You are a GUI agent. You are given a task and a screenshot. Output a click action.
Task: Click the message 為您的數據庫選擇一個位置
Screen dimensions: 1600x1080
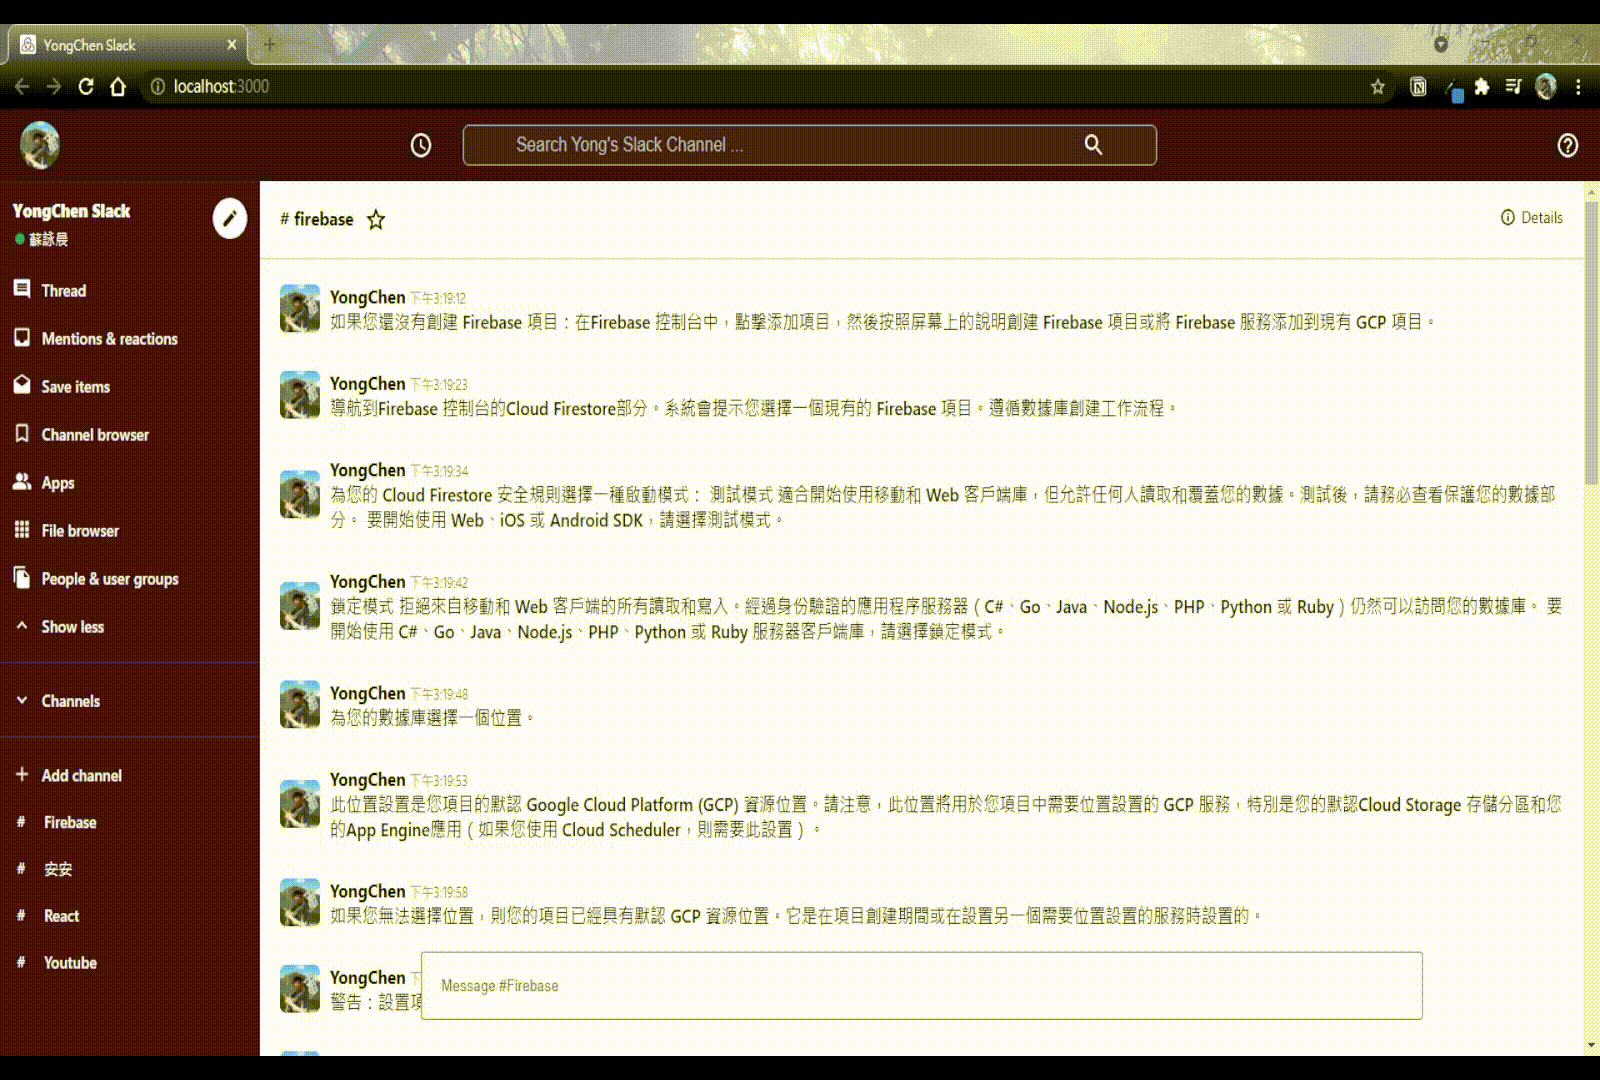[432, 718]
